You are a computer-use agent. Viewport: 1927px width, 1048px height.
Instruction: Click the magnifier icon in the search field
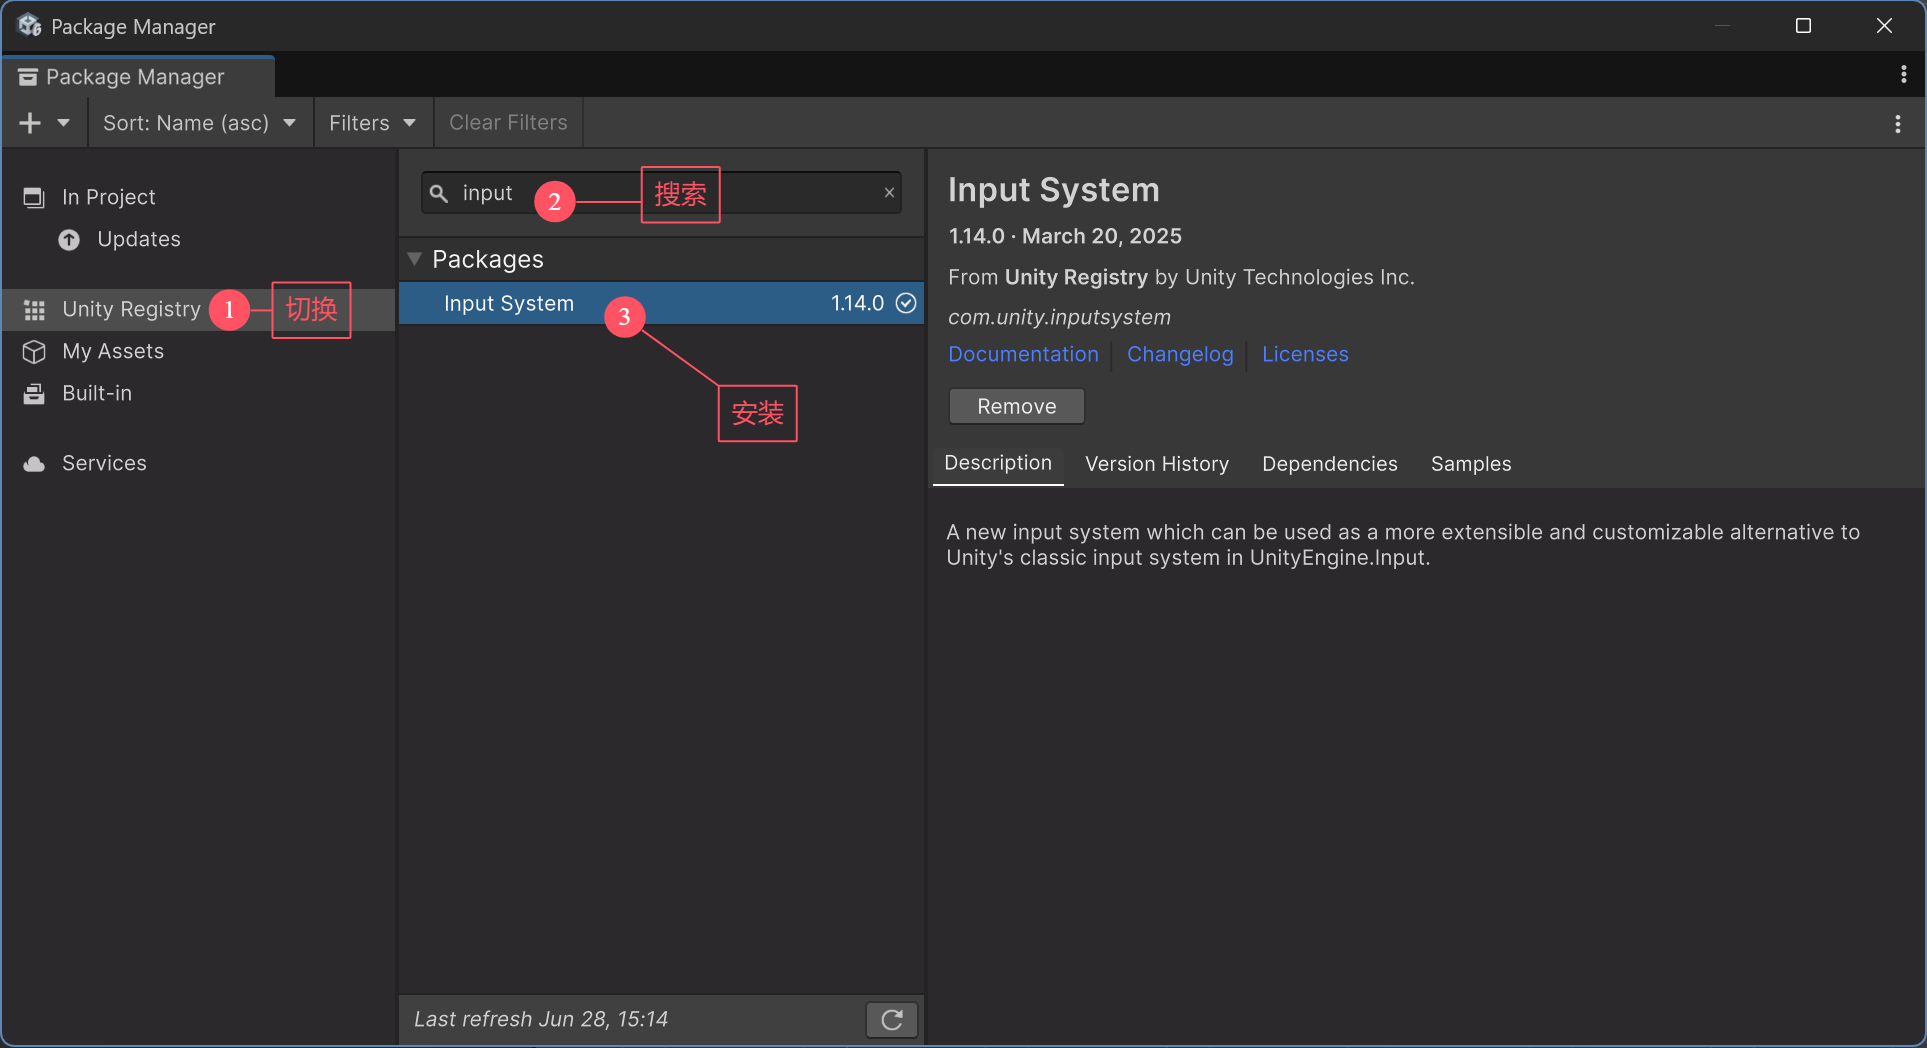tap(439, 194)
